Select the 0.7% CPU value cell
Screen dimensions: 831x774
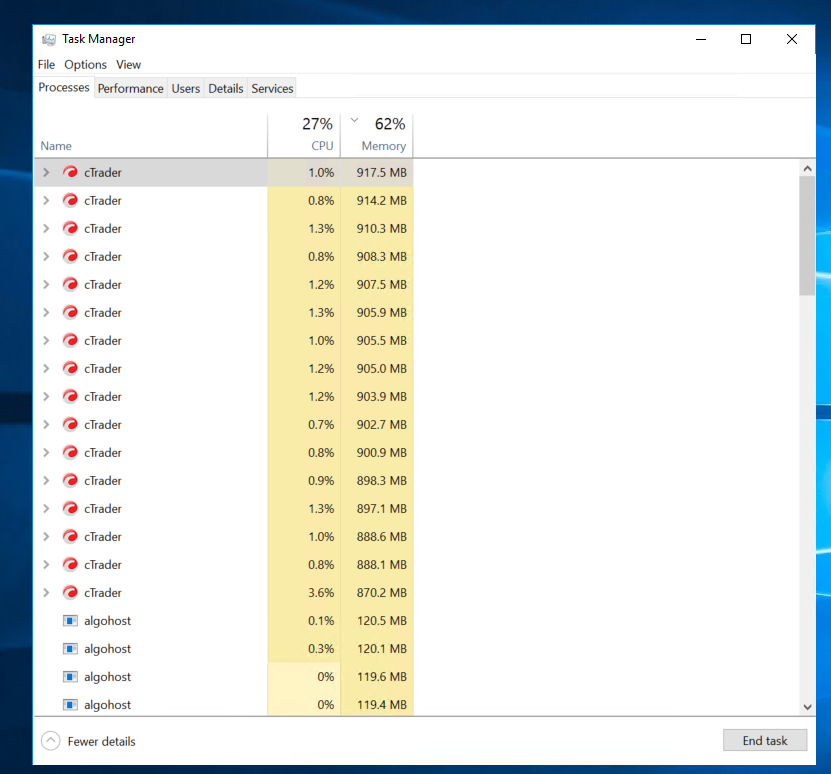point(304,425)
